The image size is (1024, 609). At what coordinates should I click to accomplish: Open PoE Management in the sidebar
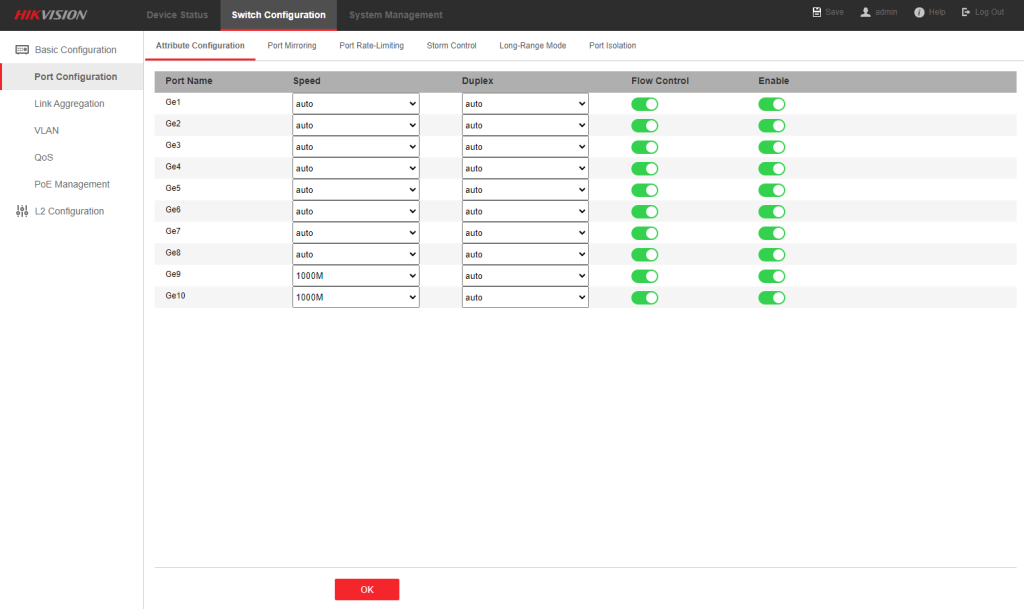click(72, 184)
